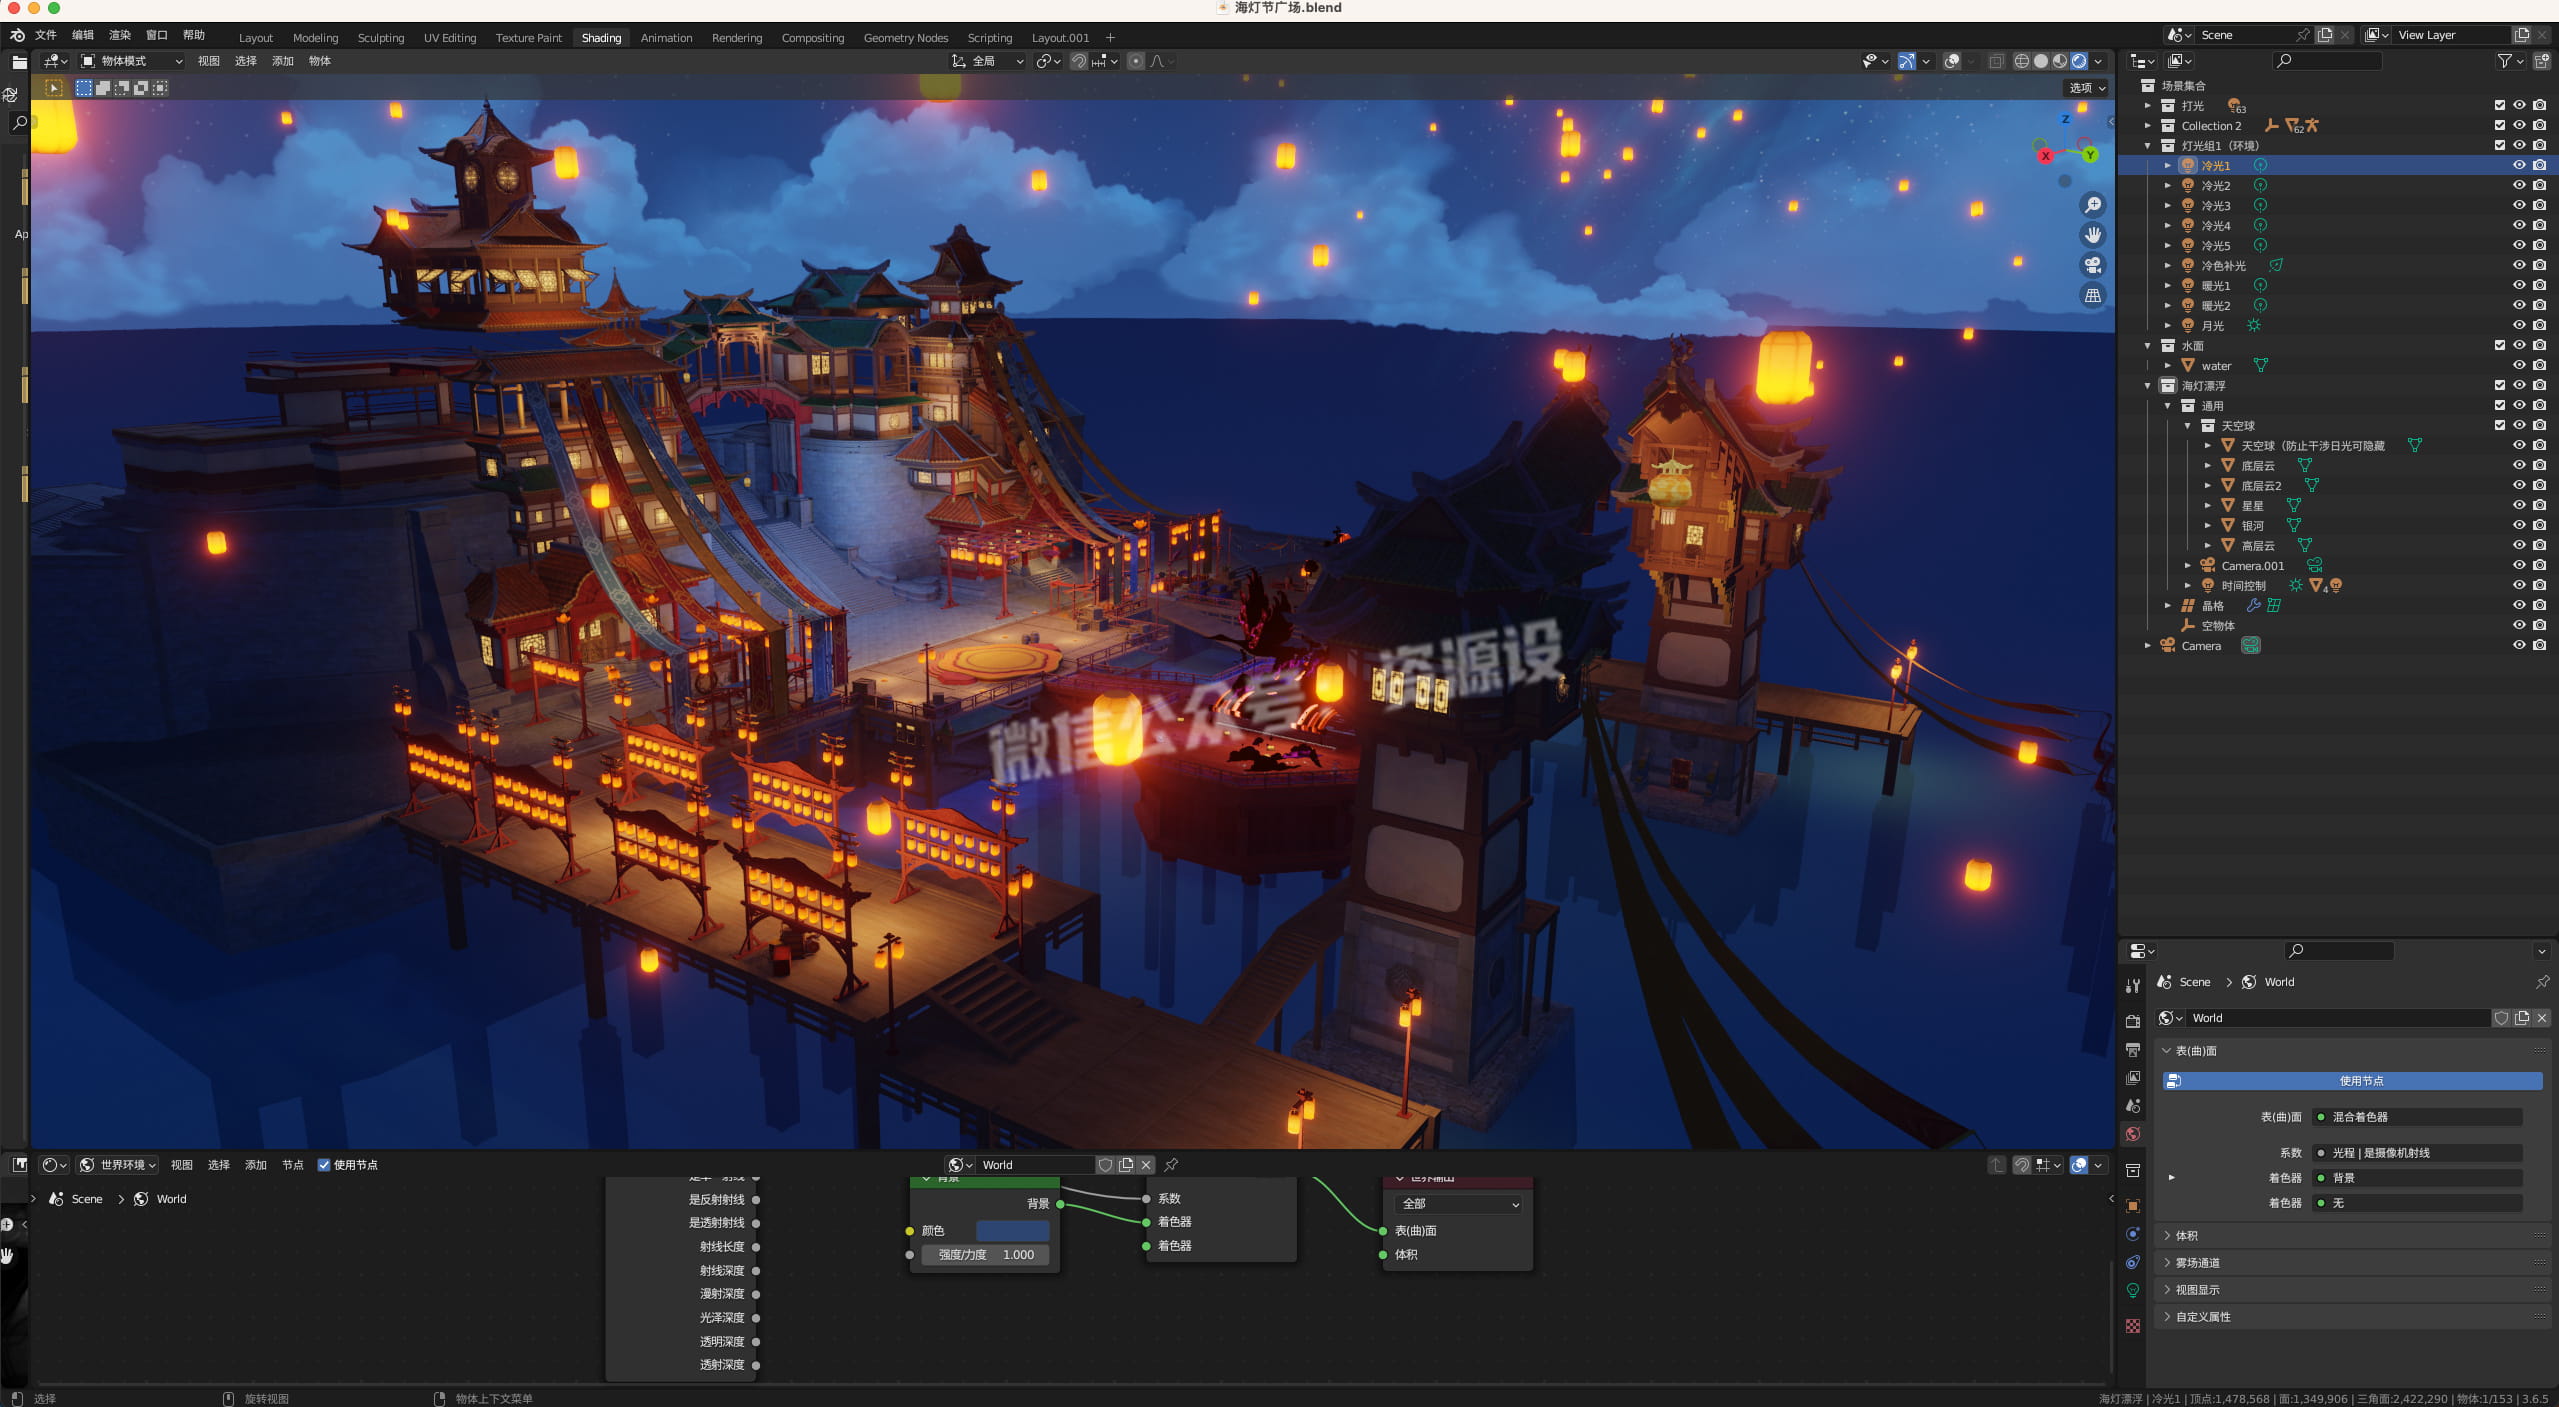The width and height of the screenshot is (2559, 1407).
Task: Hide 冷光2 in viewport via eye icon
Action: point(2519,186)
